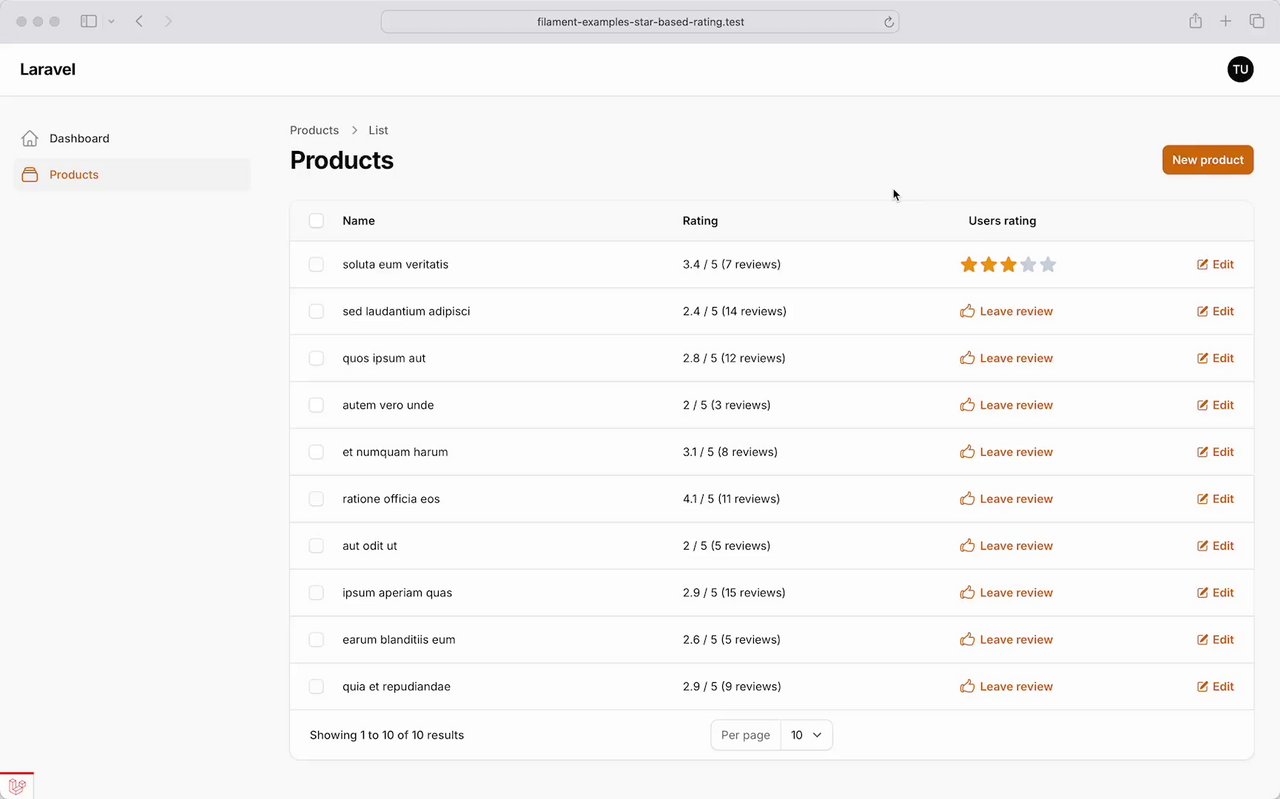Open the browser share icon

click(1195, 21)
